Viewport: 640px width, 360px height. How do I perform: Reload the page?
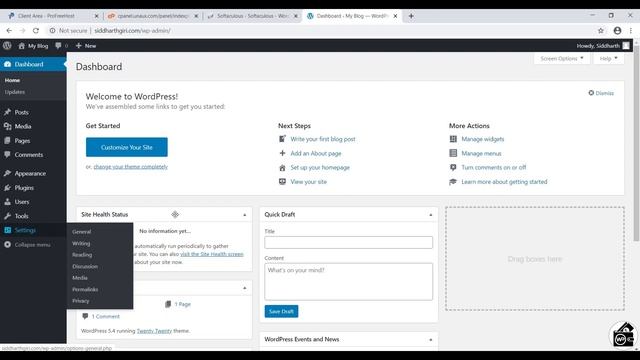[x=36, y=31]
